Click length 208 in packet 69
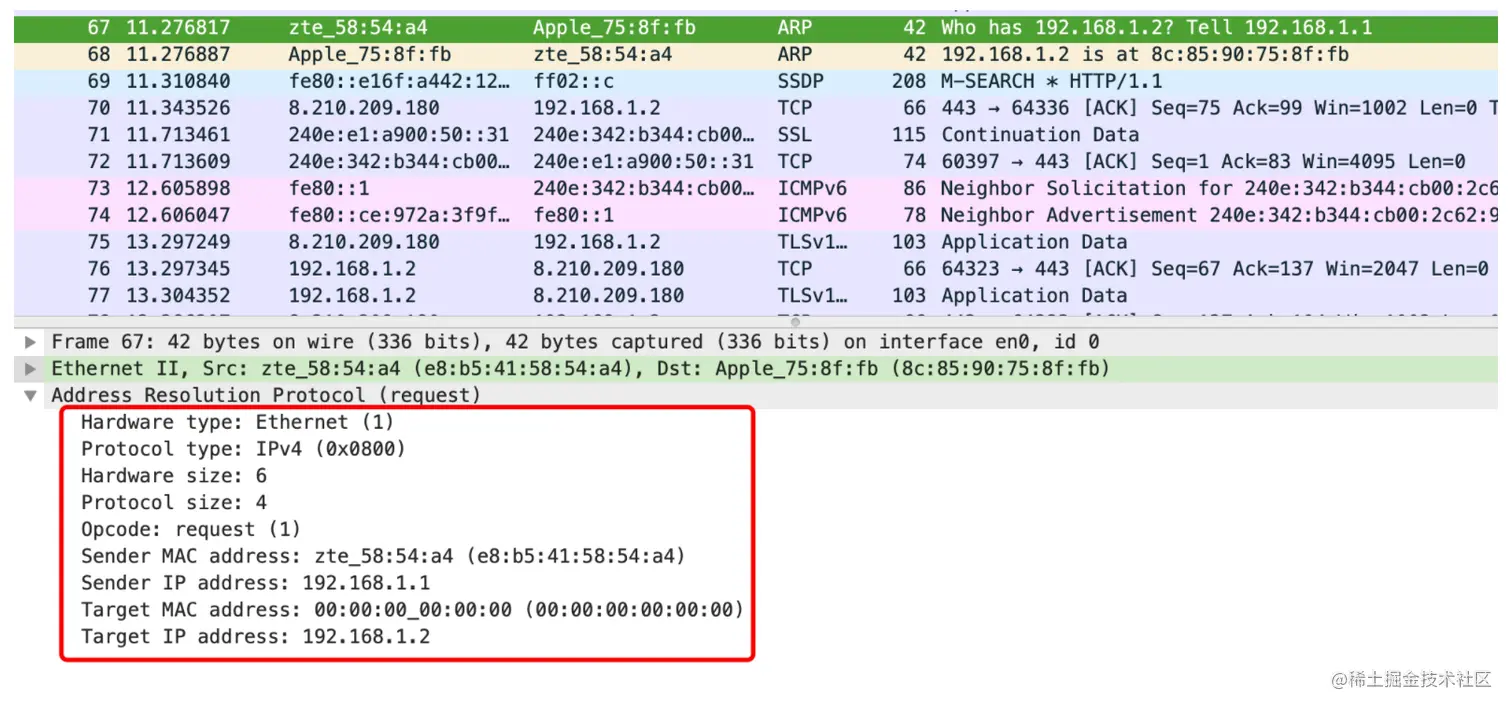1512x710 pixels. 909,81
